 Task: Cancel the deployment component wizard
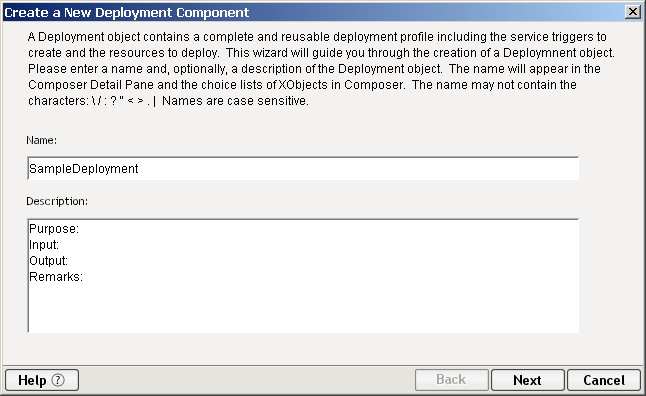604,380
